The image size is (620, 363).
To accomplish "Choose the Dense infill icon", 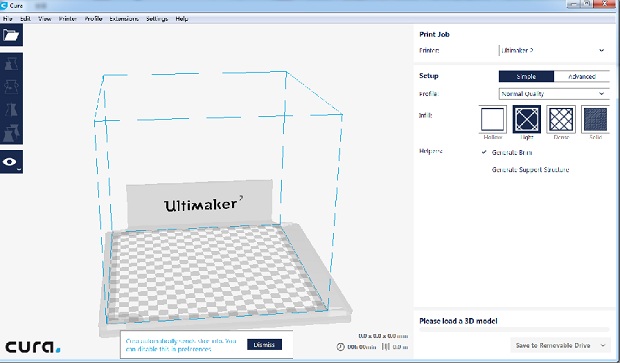I will [x=561, y=119].
